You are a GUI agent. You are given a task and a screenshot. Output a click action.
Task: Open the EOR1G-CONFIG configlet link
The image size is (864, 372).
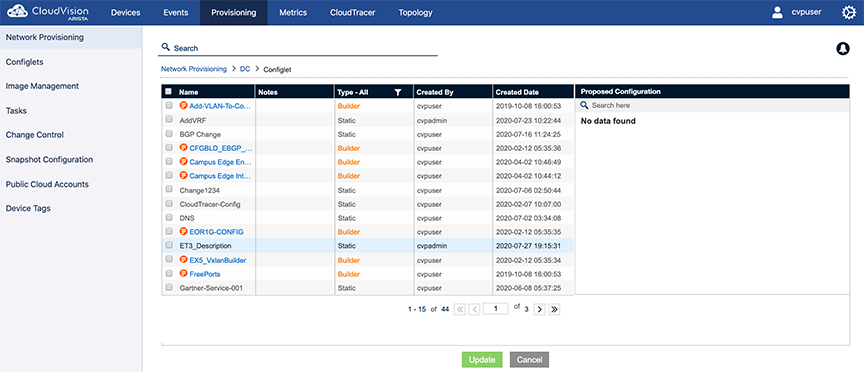point(217,231)
